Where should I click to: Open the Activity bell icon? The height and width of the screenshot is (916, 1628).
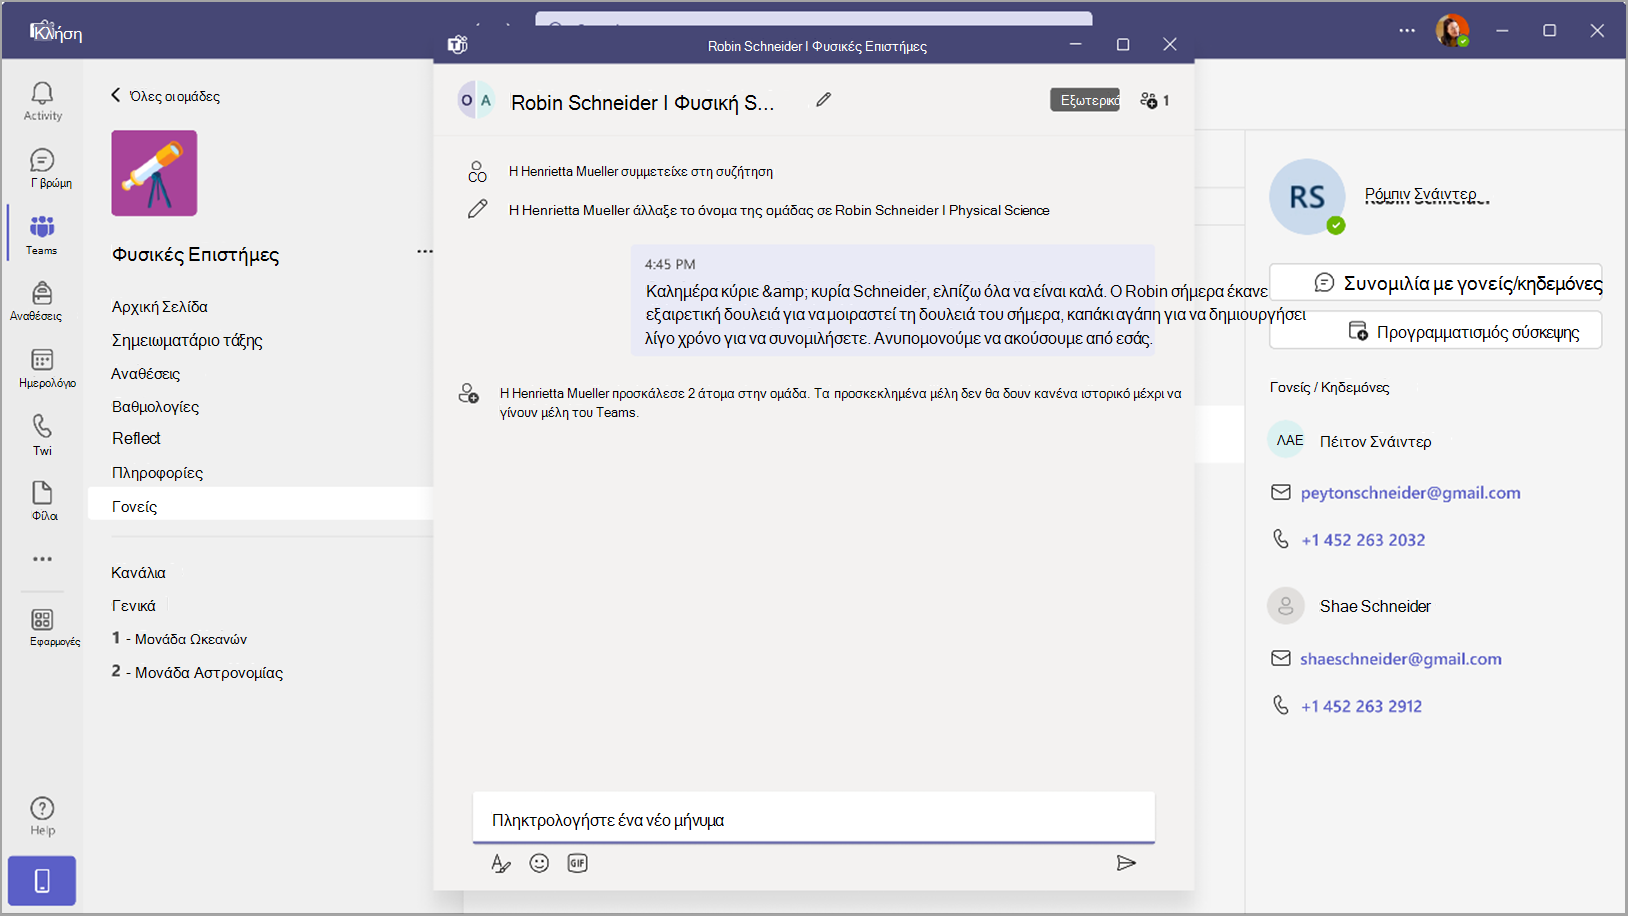pyautogui.click(x=42, y=93)
